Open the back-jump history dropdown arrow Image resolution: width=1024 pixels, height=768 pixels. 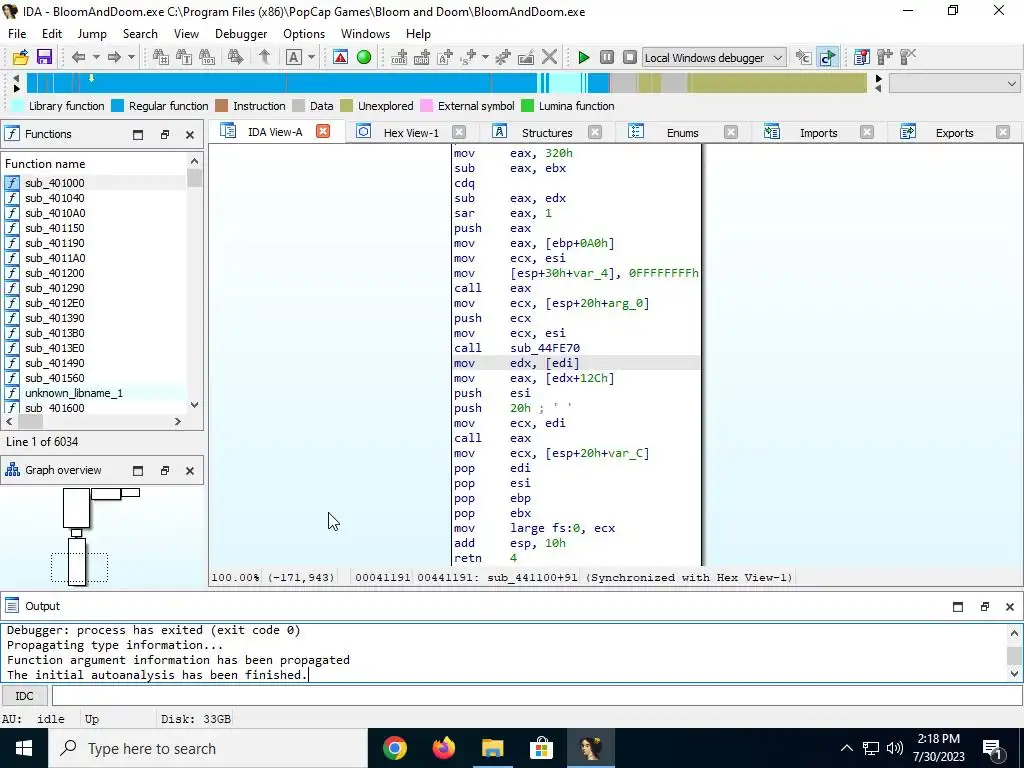click(96, 57)
